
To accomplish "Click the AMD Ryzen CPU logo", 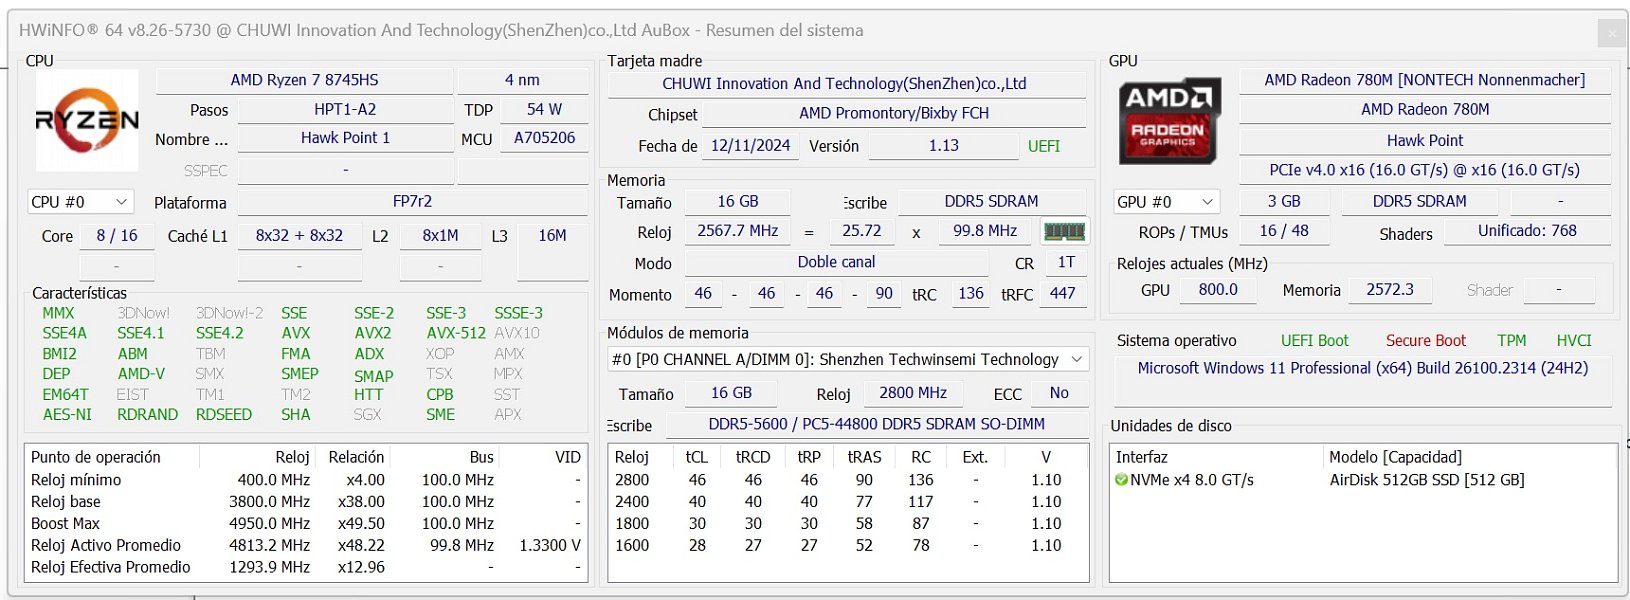I will pos(87,121).
